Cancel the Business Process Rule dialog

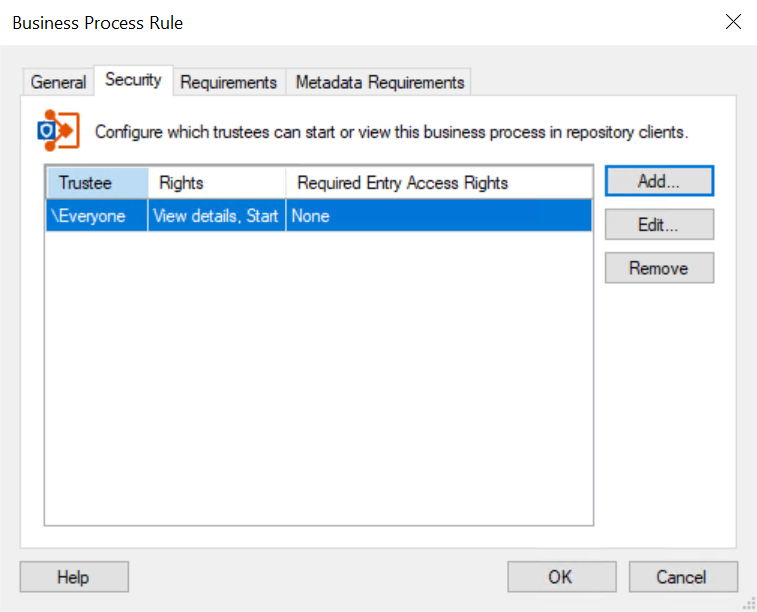682,577
